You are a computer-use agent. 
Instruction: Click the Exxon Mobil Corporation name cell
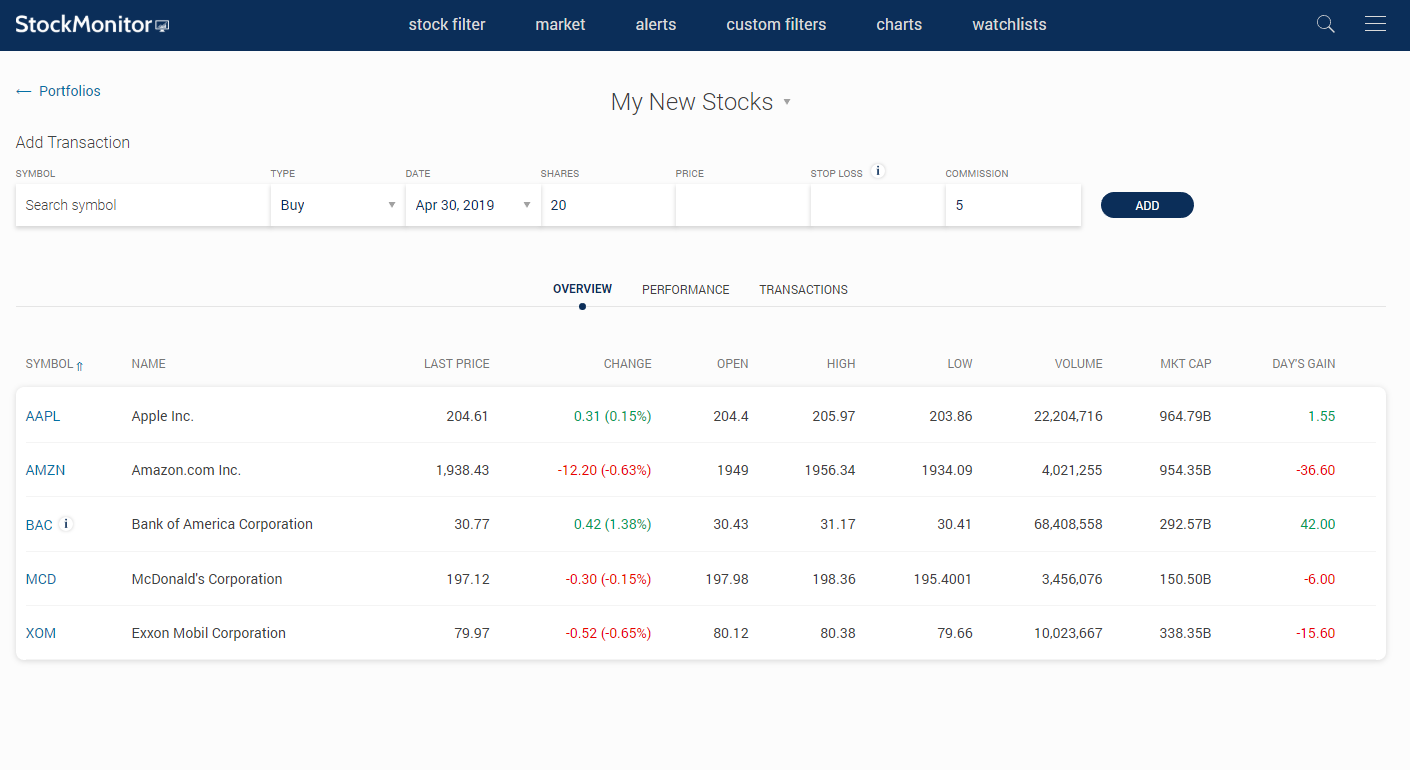[209, 633]
